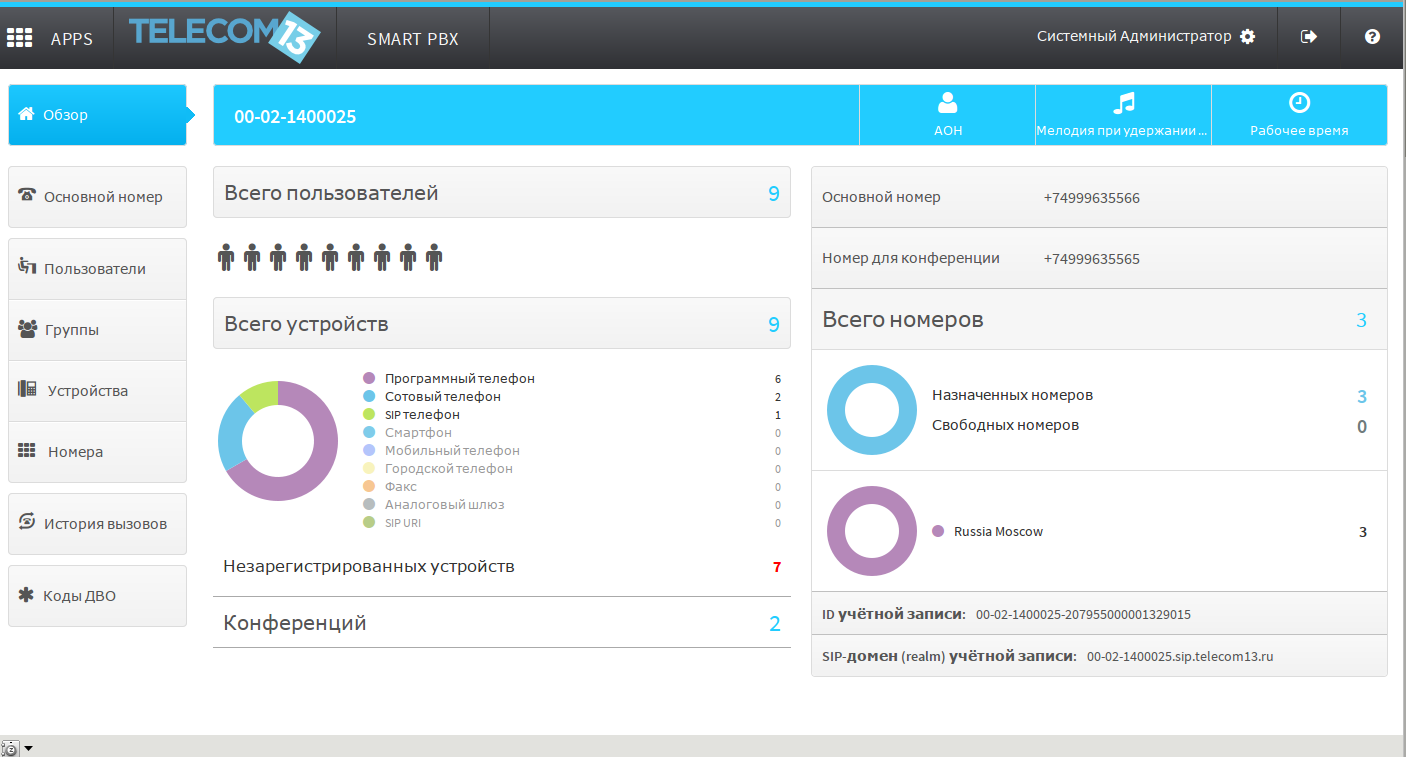Open Группы section in sidebar
1406x757 pixels.
click(x=97, y=330)
